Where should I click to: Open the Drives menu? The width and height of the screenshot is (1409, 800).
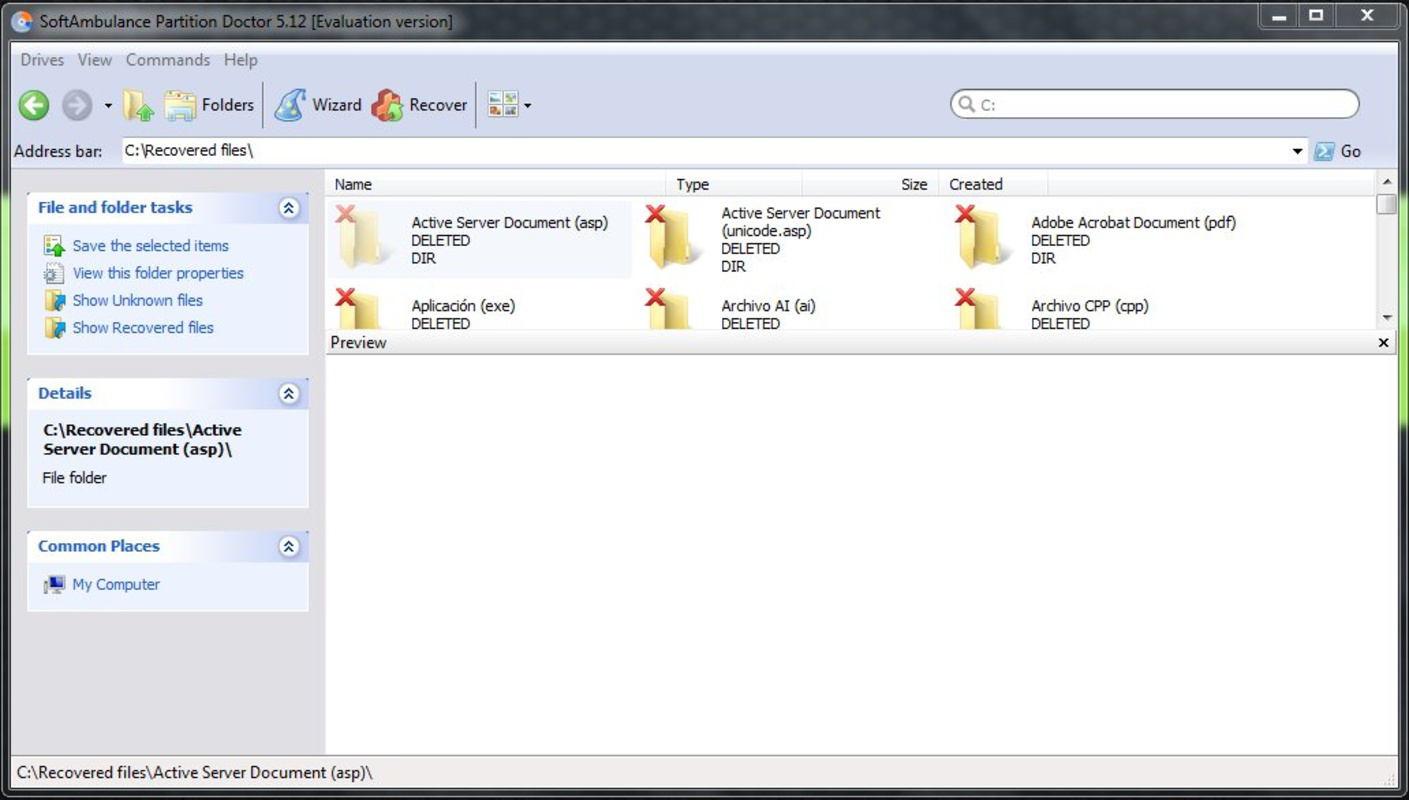click(x=42, y=60)
